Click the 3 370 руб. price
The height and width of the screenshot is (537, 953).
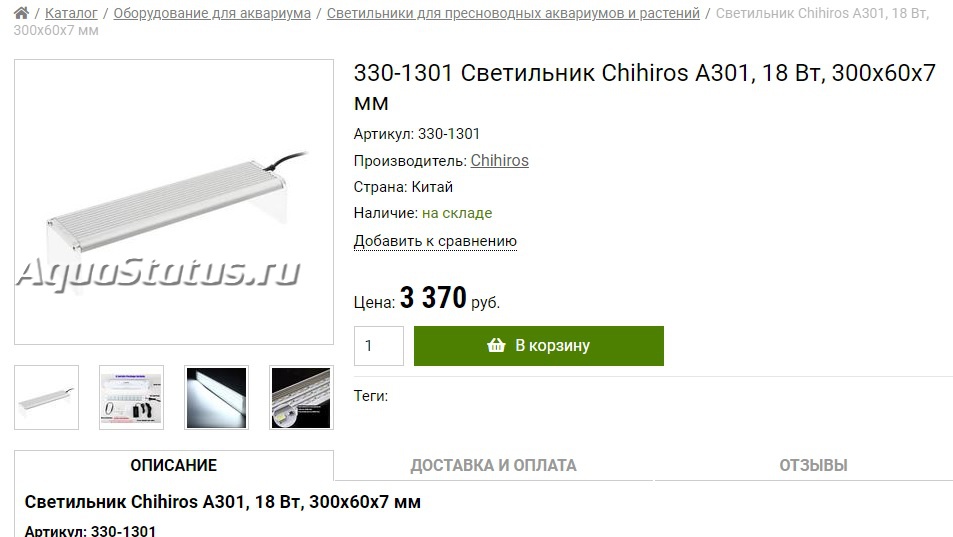click(450, 298)
